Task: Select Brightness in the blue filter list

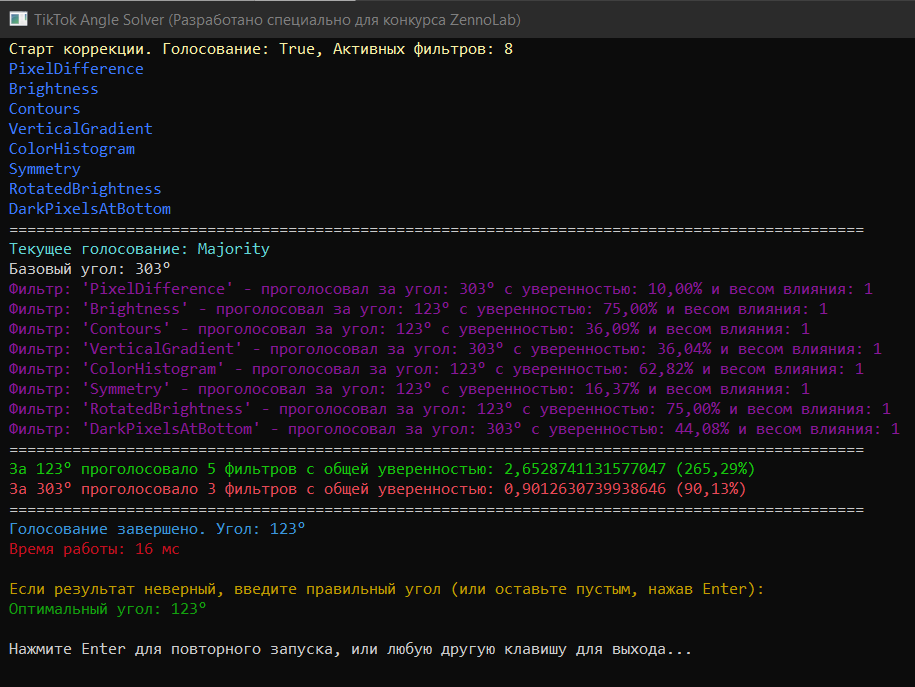Action: point(54,89)
